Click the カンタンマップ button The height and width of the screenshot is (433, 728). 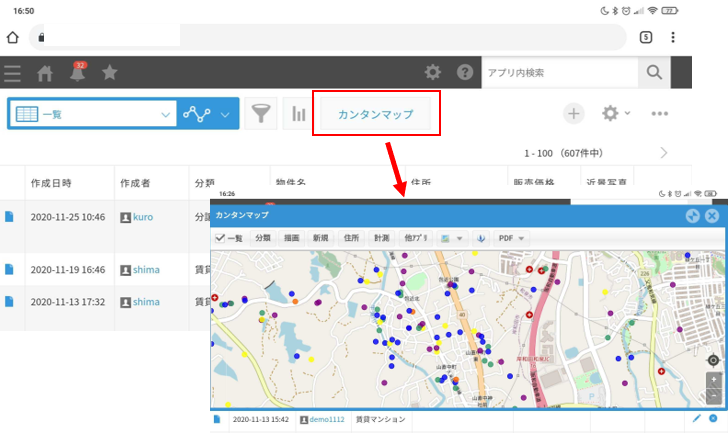tap(376, 114)
